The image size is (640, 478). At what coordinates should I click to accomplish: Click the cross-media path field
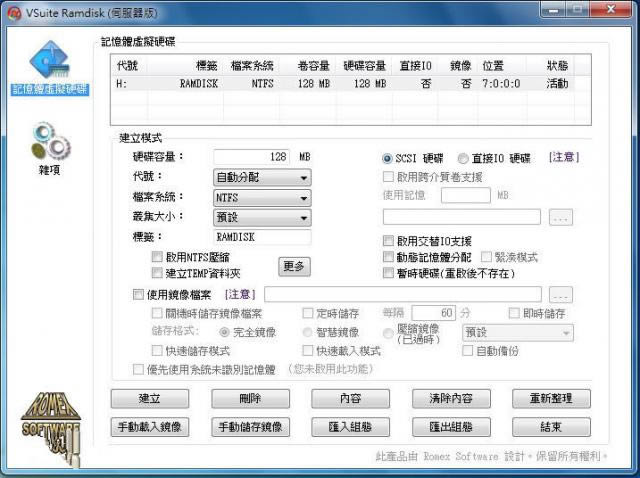(462, 217)
